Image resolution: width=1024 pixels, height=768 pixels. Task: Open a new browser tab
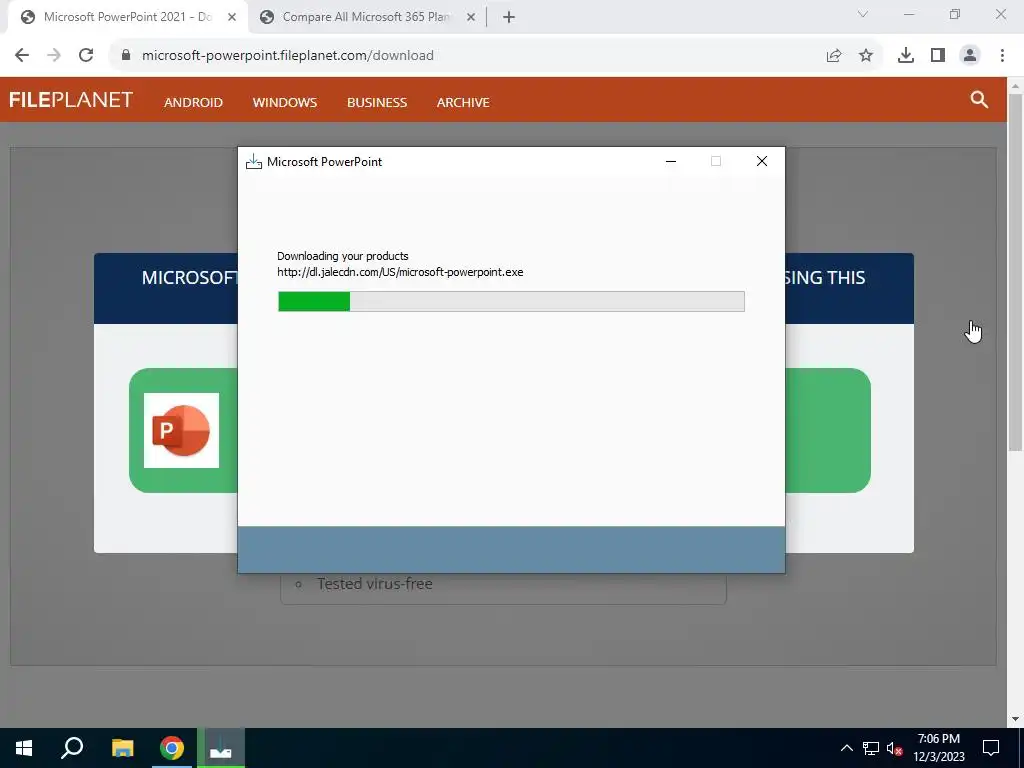tap(509, 17)
